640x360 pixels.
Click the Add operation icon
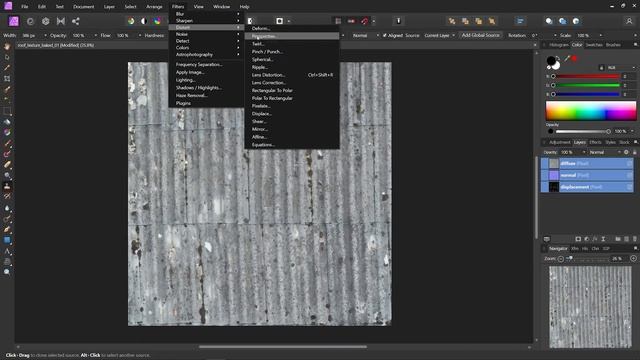coord(549,21)
